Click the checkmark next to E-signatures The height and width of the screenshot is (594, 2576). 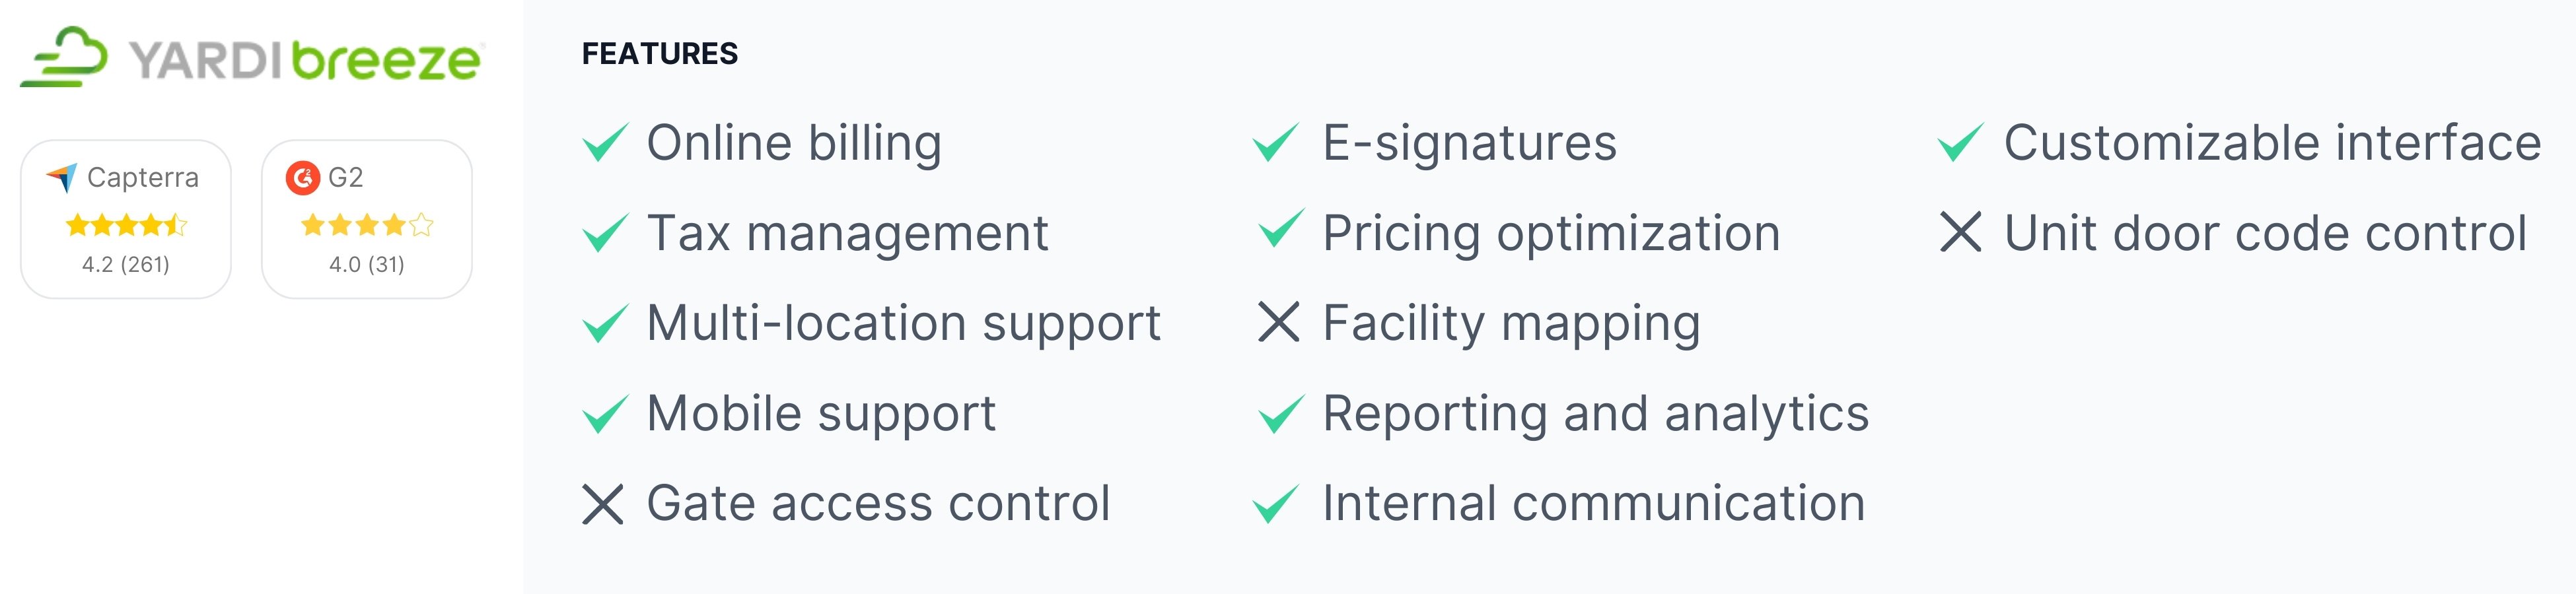1276,142
